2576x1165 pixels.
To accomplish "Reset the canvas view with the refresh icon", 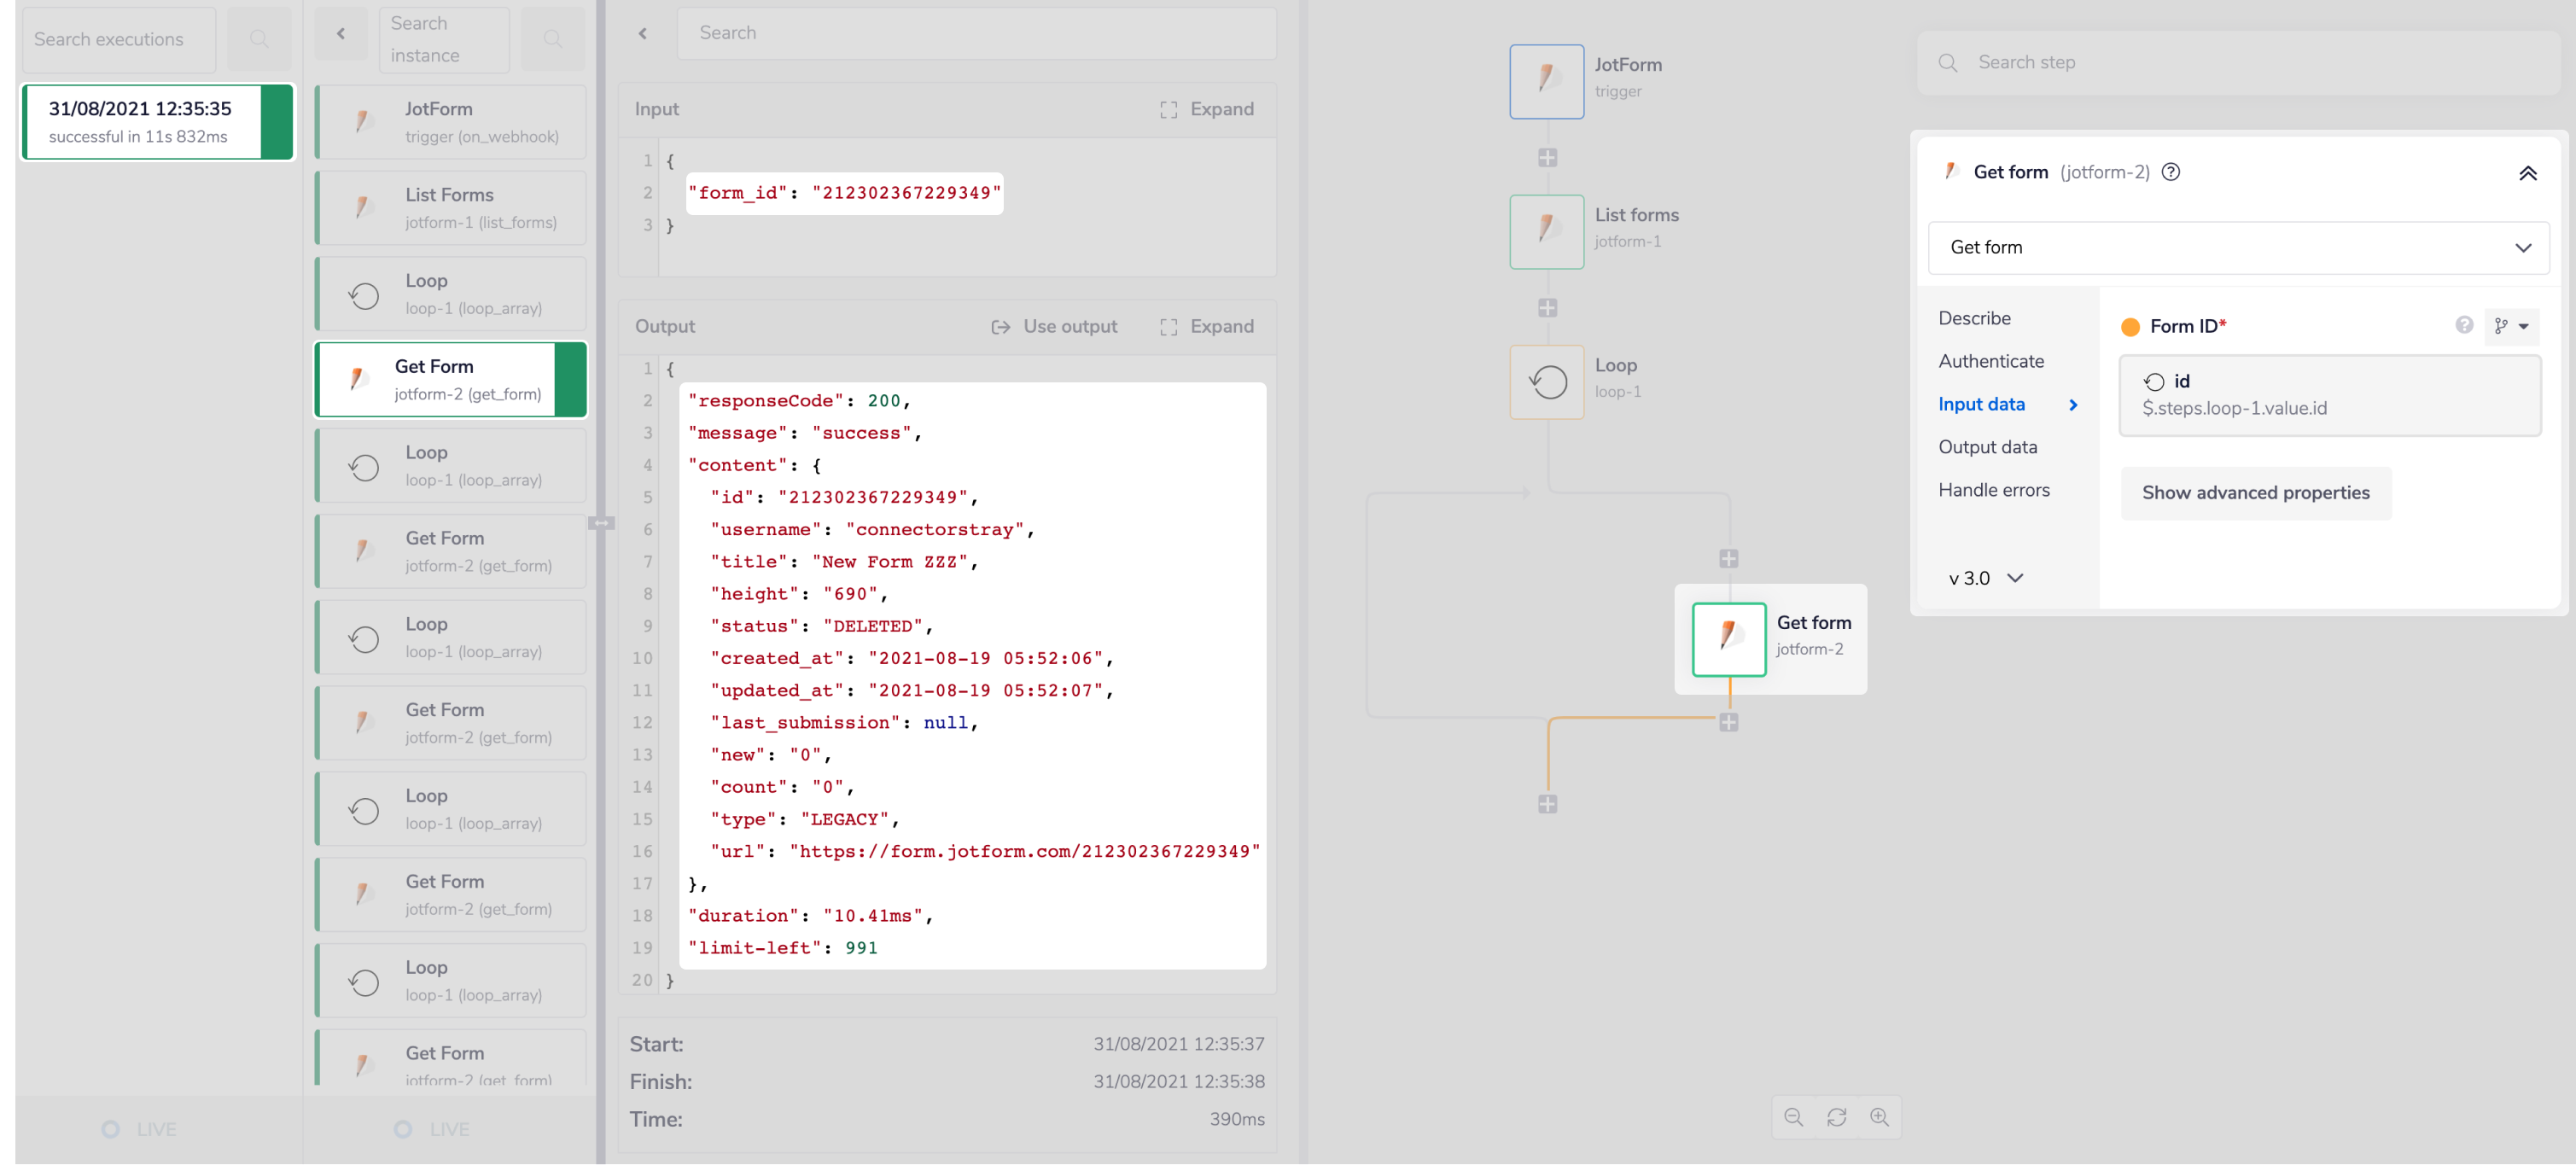I will click(1838, 1117).
